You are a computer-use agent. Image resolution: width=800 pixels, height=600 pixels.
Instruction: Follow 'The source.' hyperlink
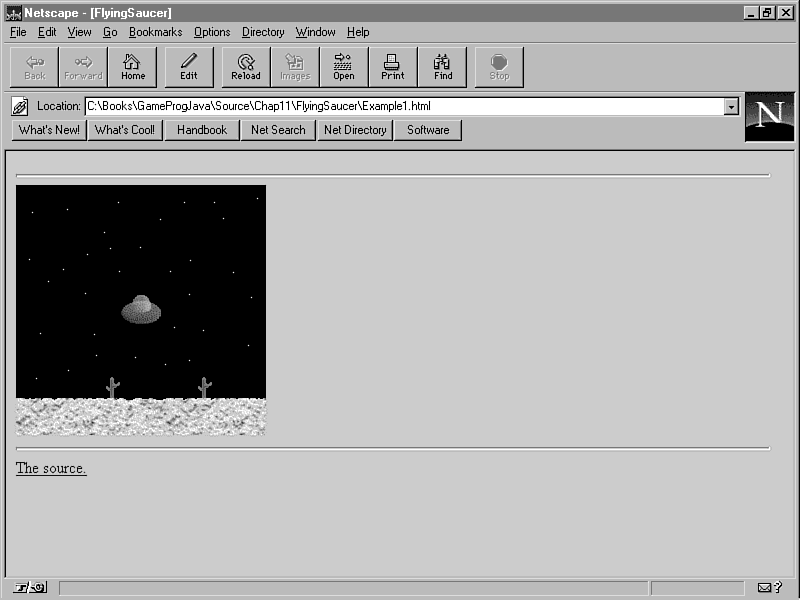tap(51, 468)
